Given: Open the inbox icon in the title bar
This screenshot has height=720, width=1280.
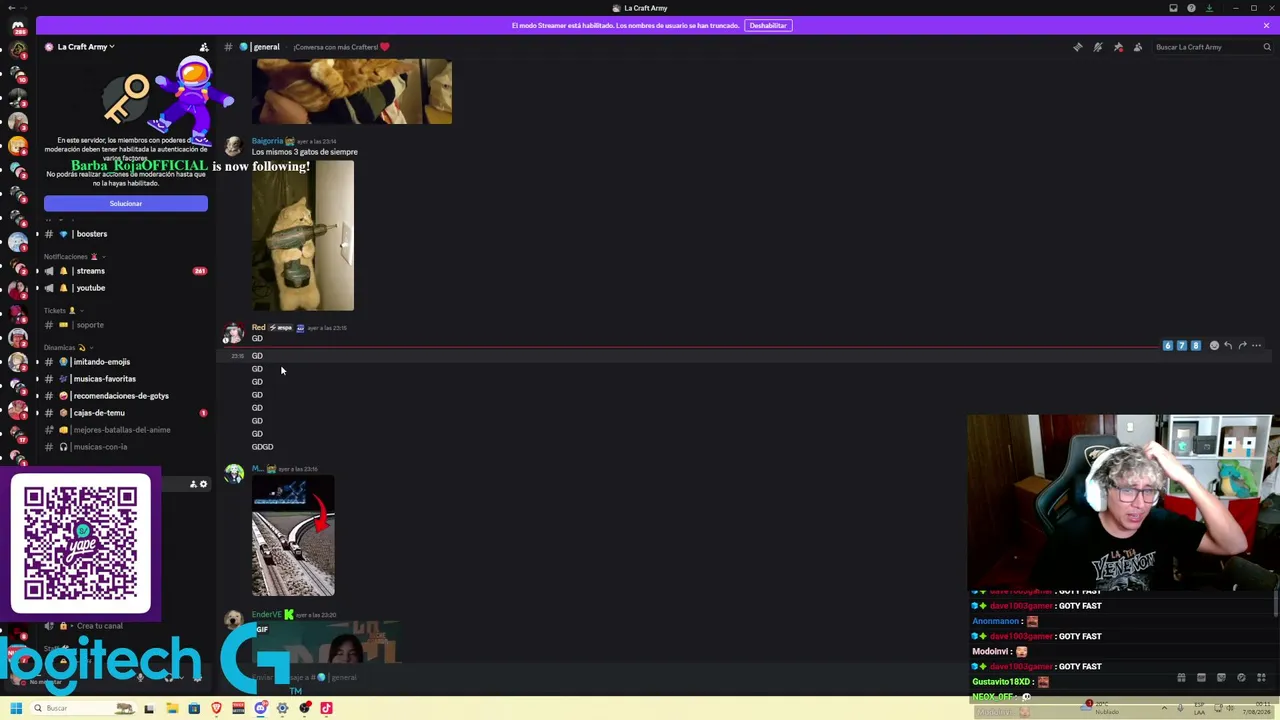Looking at the screenshot, I should [x=1173, y=8].
